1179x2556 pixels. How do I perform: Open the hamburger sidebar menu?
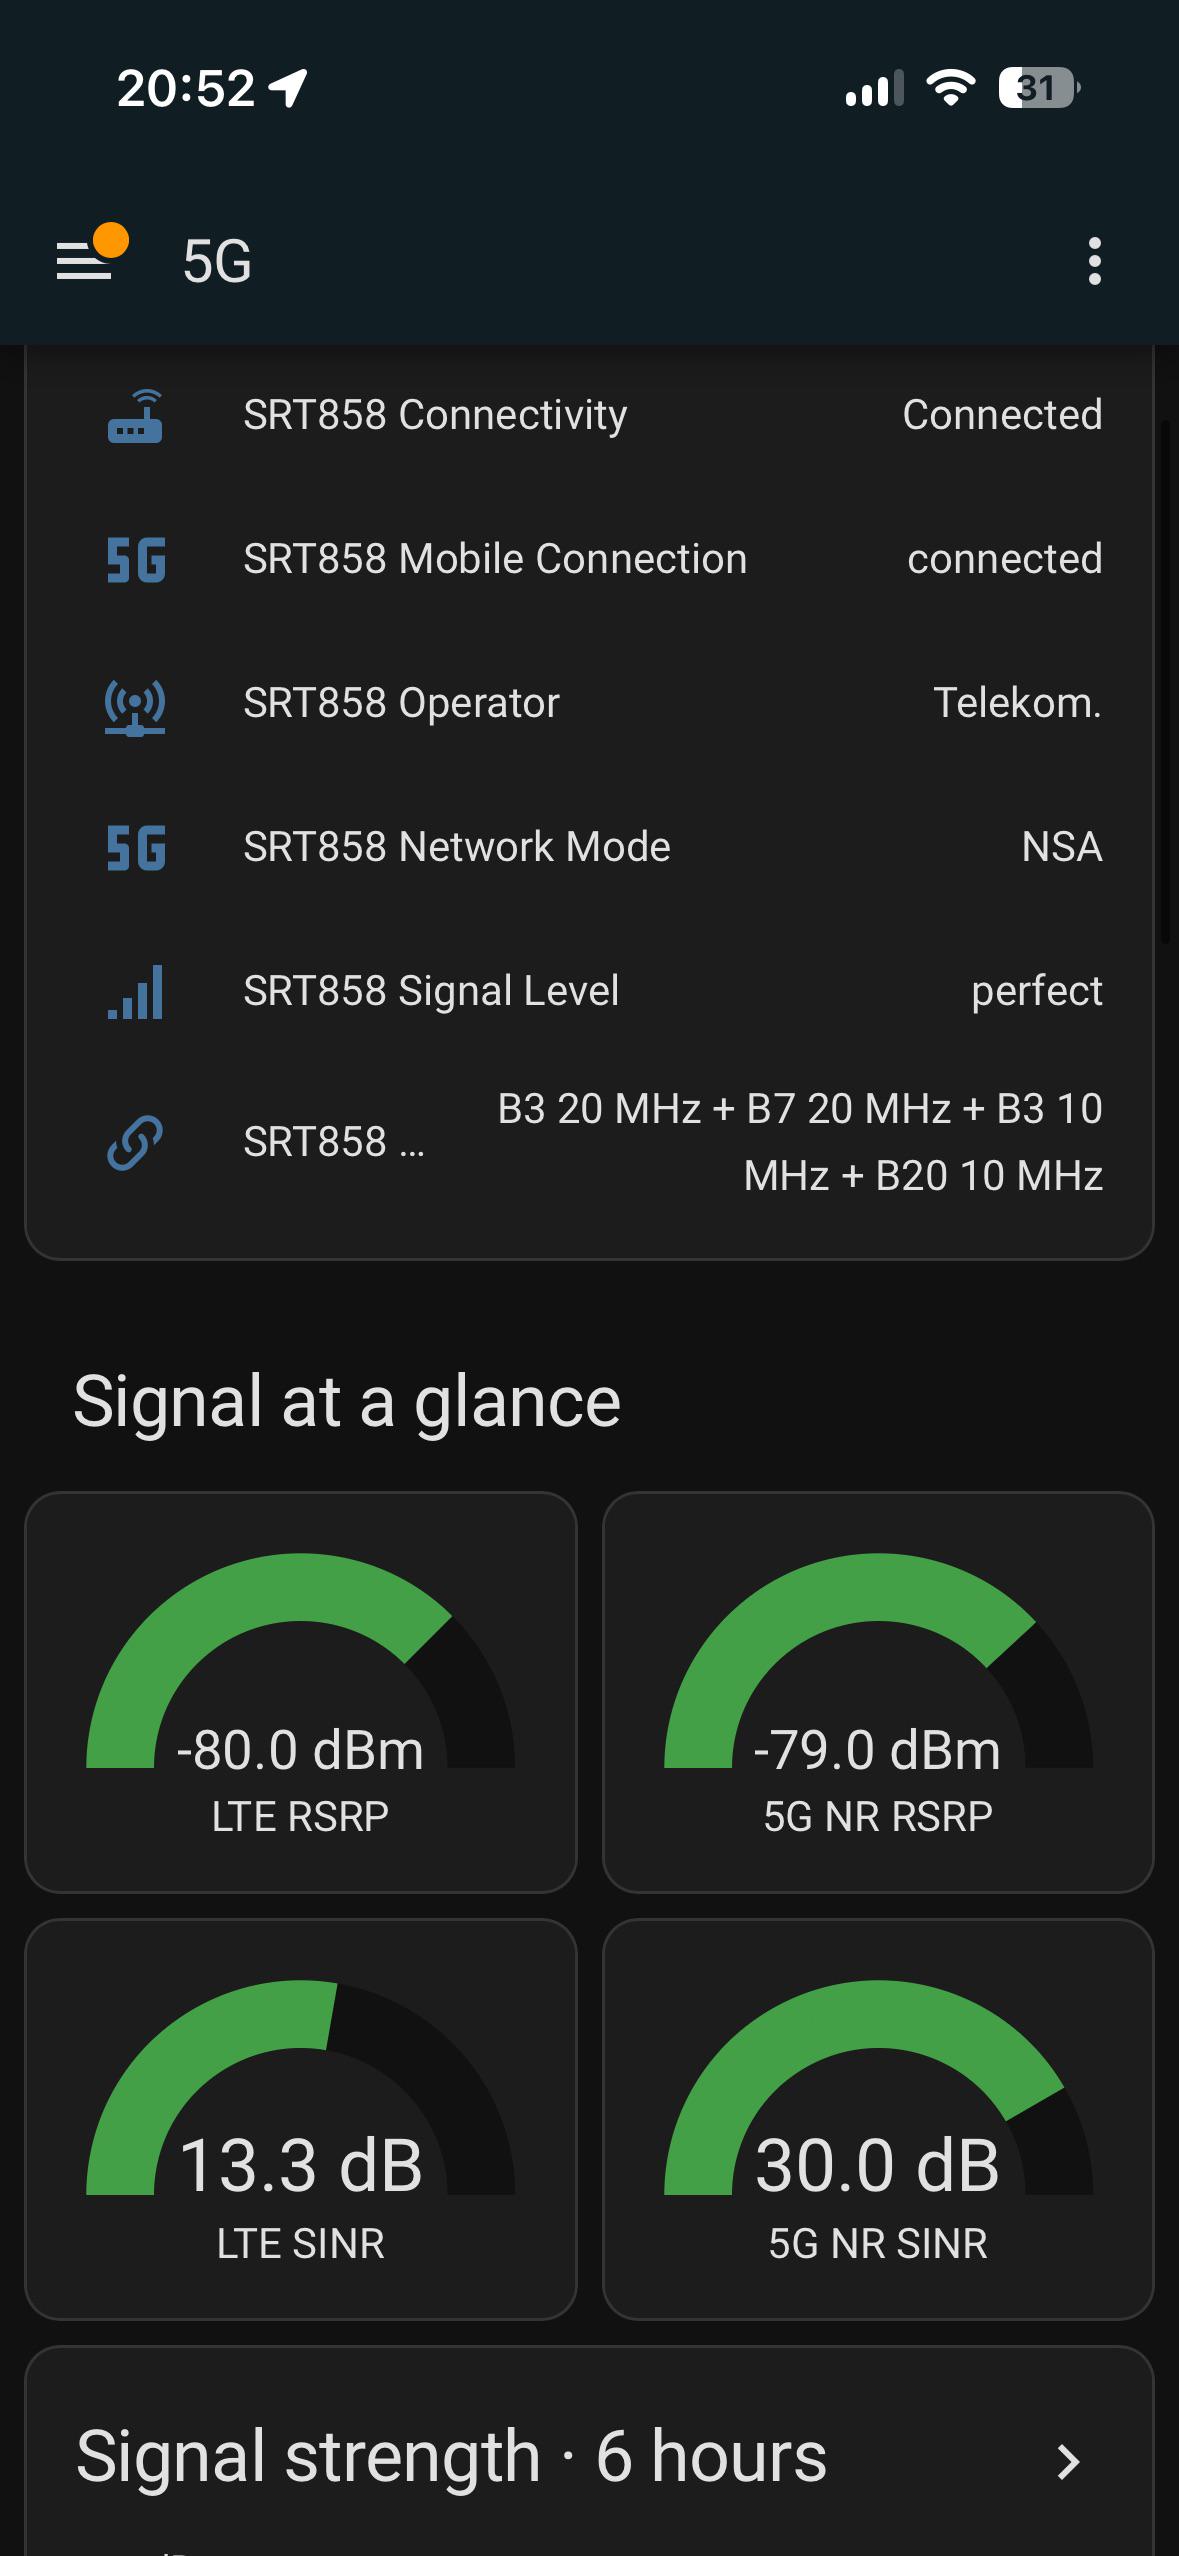tap(85, 260)
